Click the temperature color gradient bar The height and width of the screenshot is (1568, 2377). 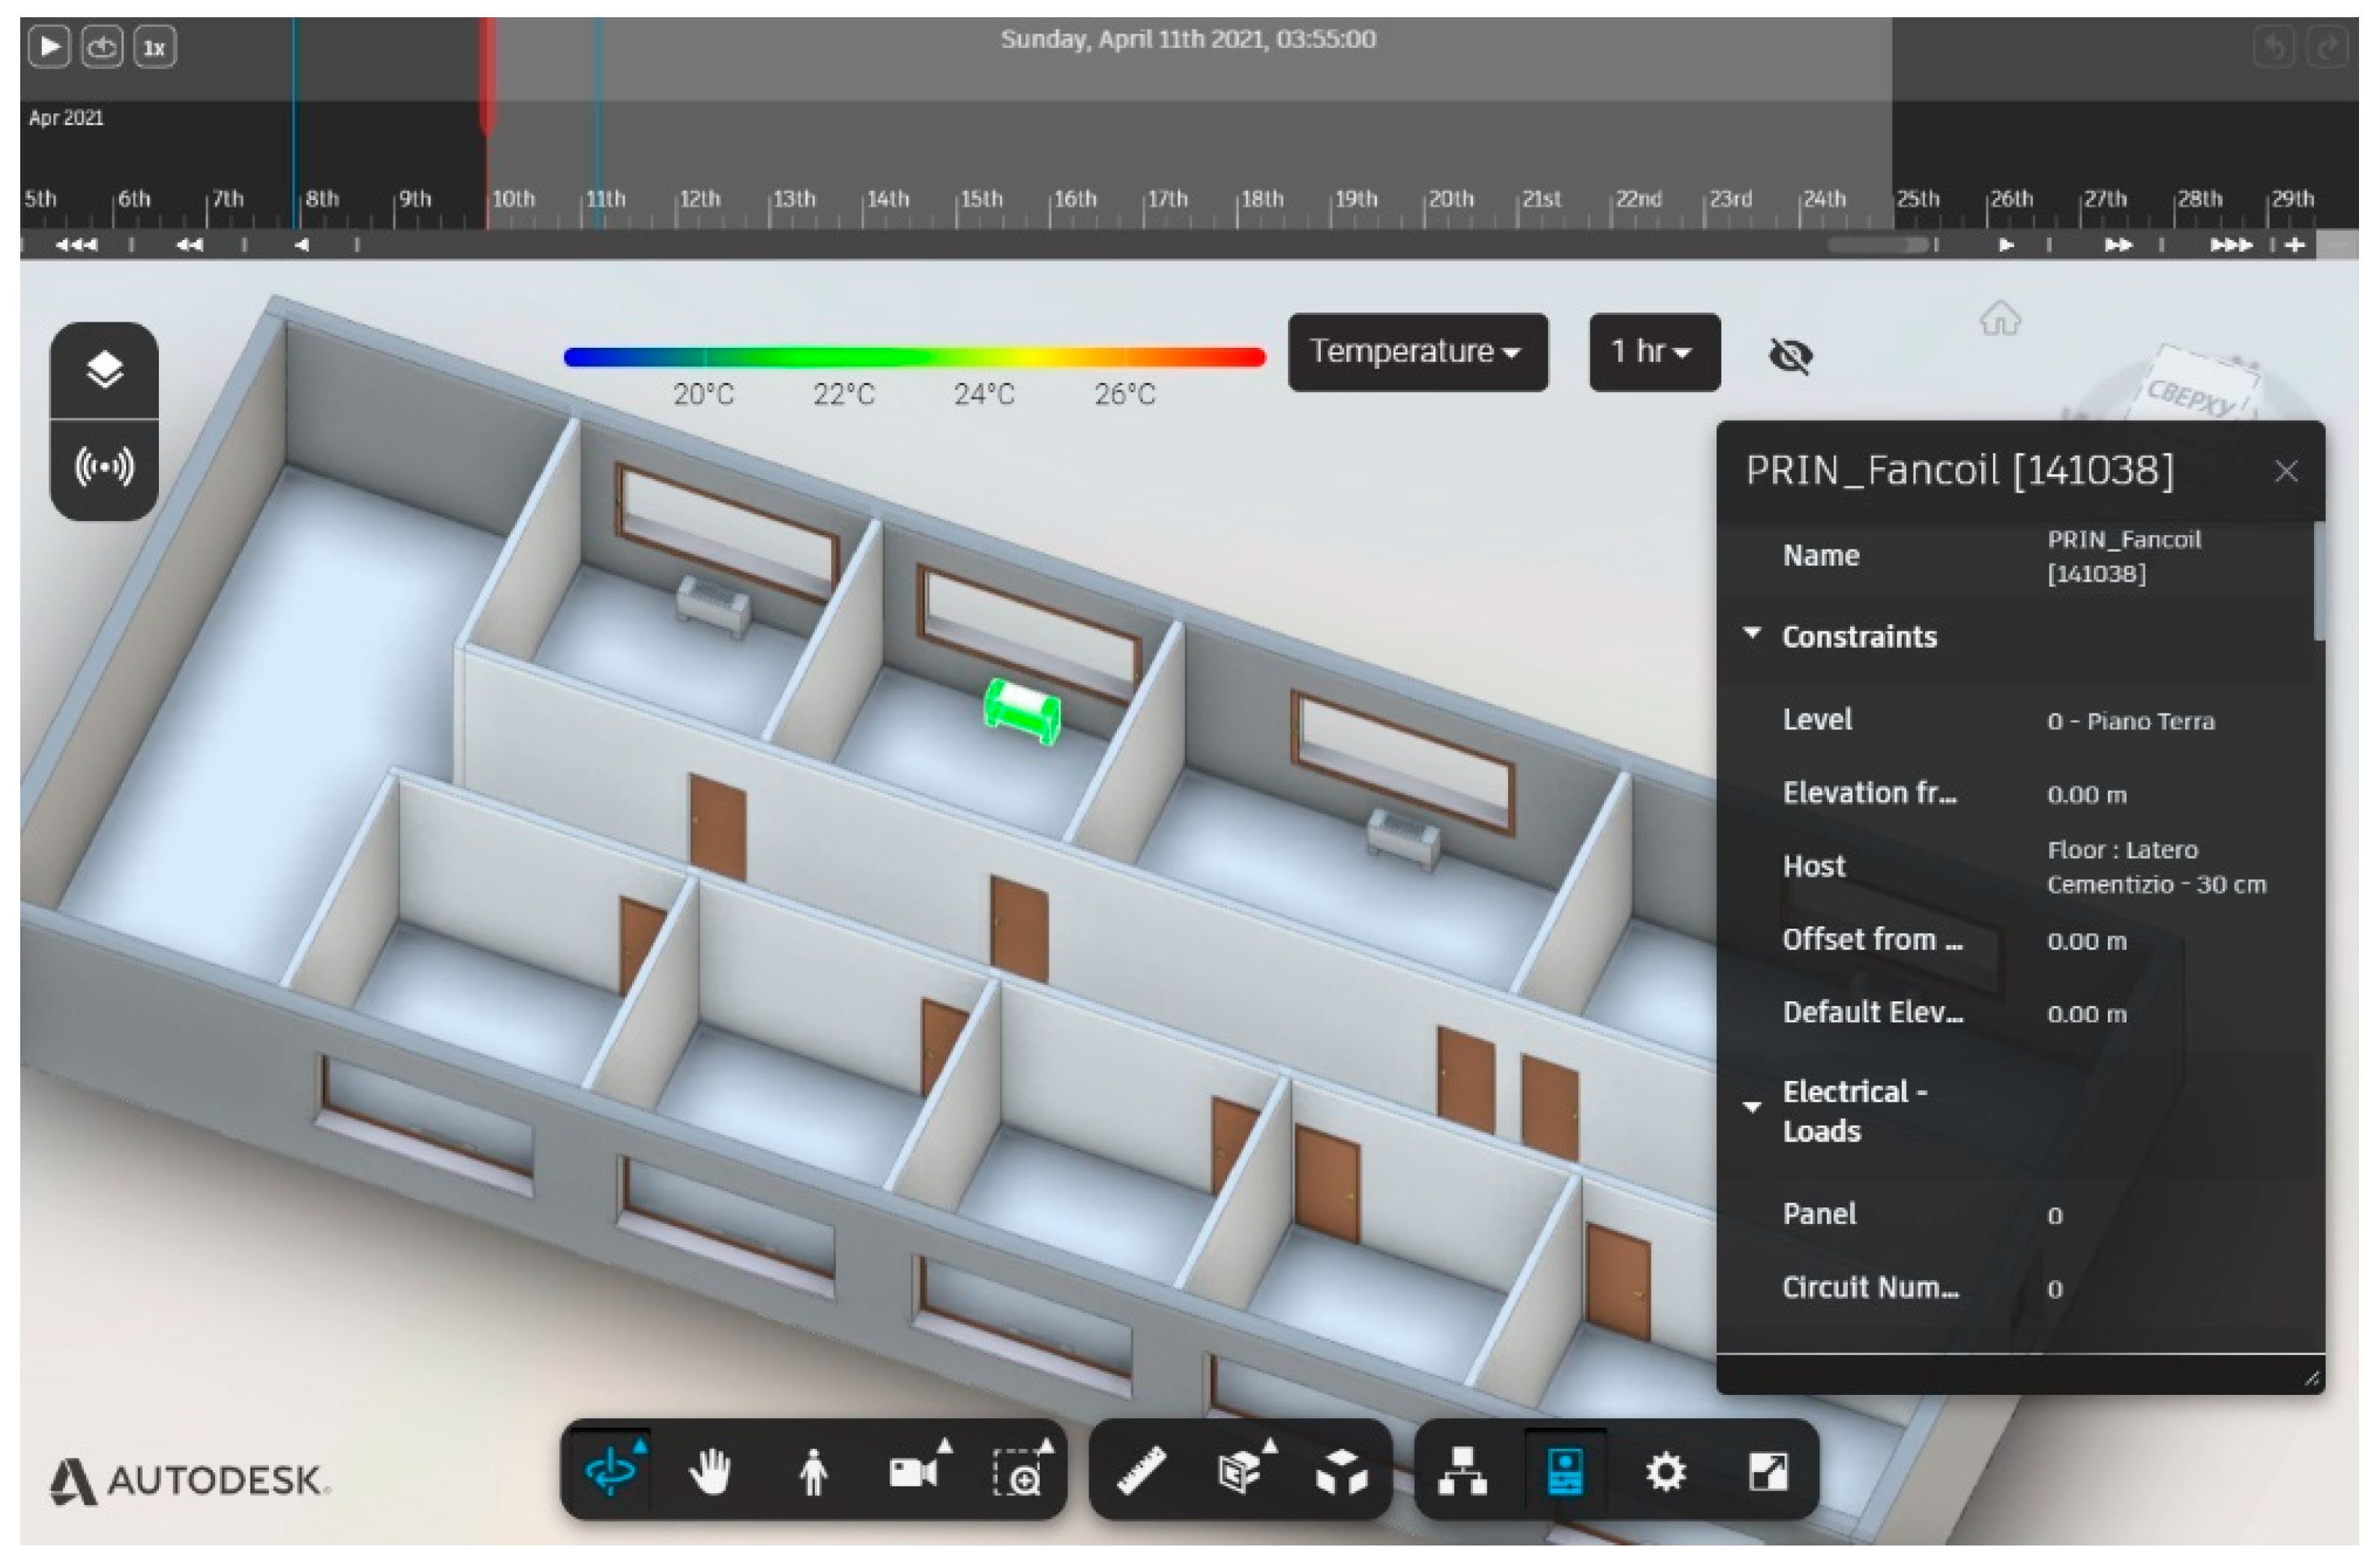click(914, 357)
